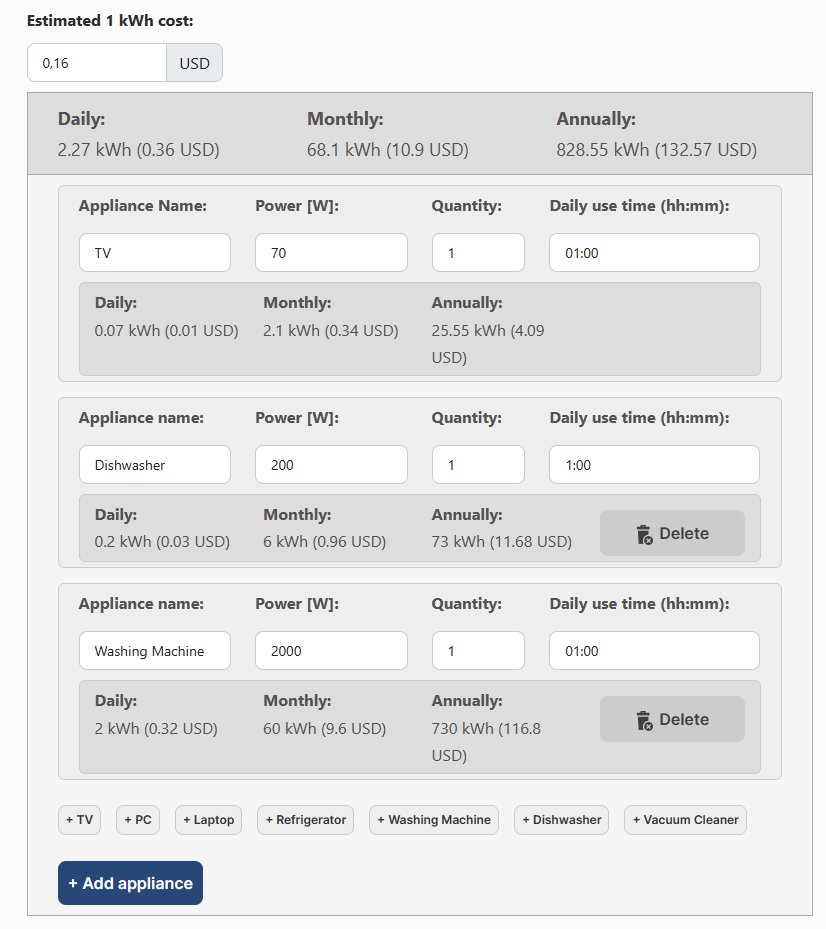Click the Dishwasher appliance name field

155,465
